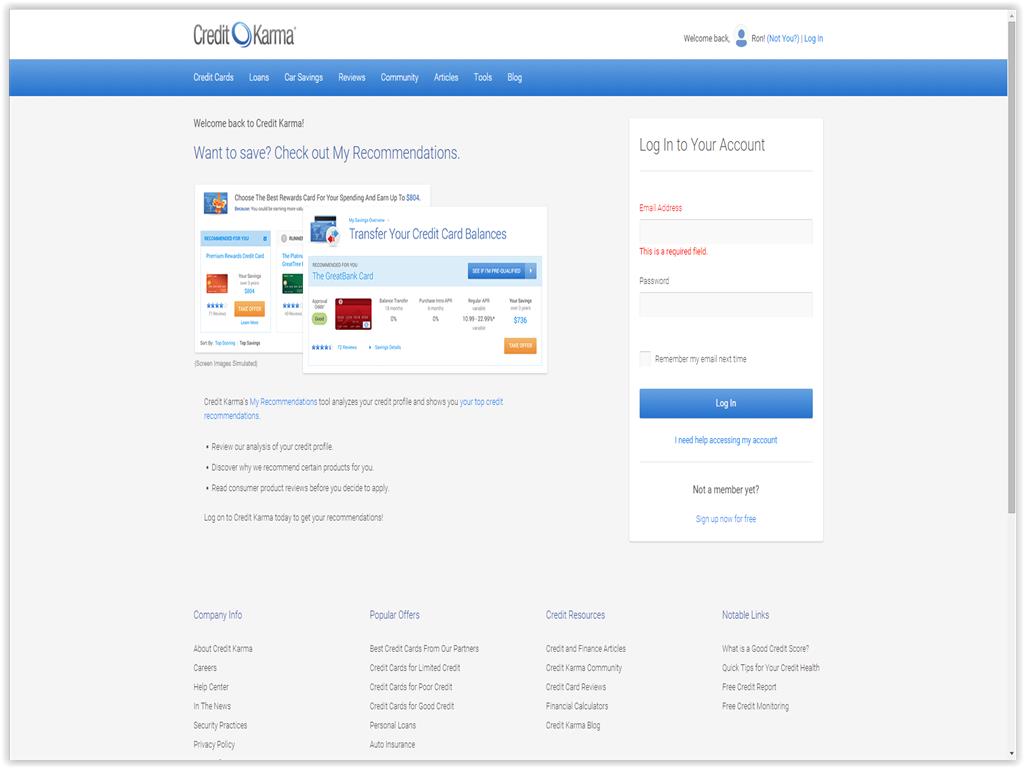Focus the Password field
Image resolution: width=1024 pixels, height=768 pixels.
[x=725, y=304]
